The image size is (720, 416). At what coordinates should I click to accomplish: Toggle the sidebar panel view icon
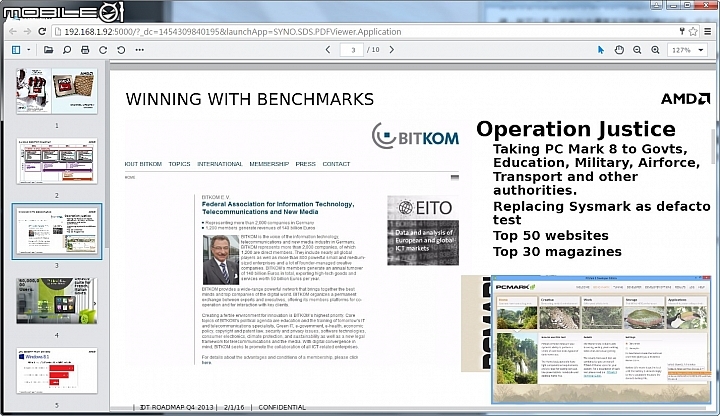(x=16, y=50)
